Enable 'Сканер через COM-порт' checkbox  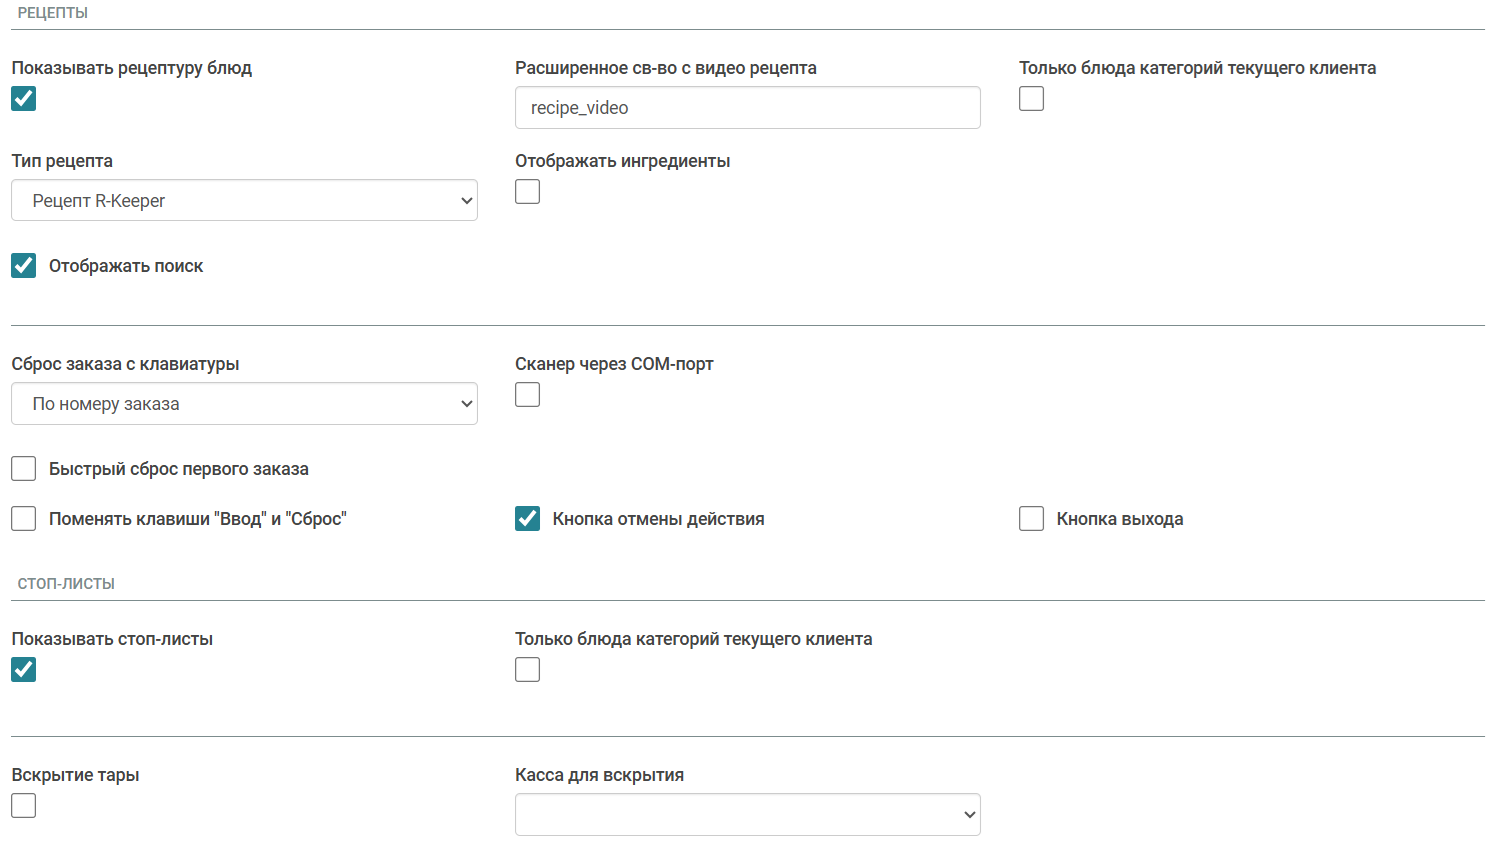(x=527, y=395)
